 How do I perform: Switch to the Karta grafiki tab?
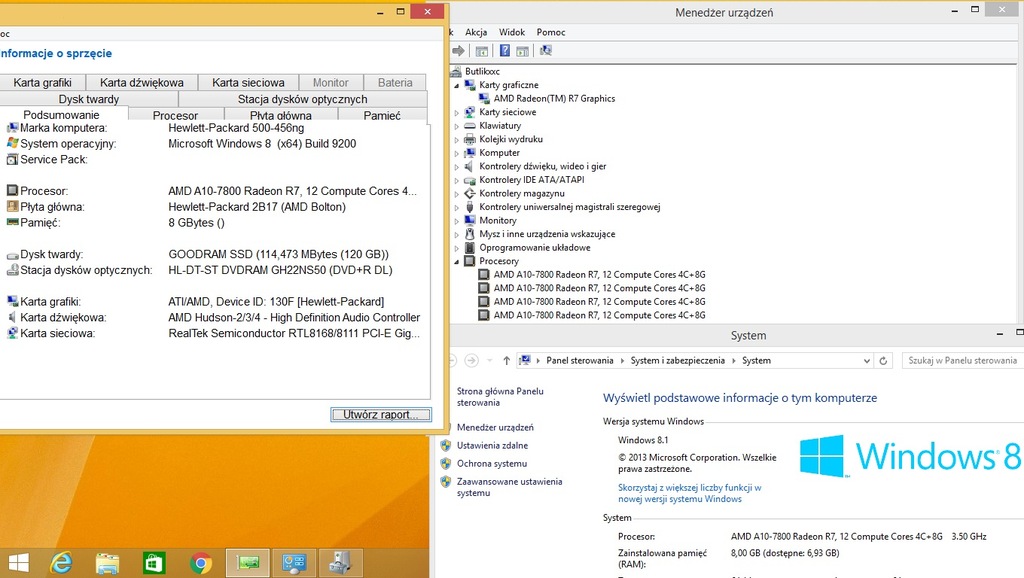tap(42, 83)
